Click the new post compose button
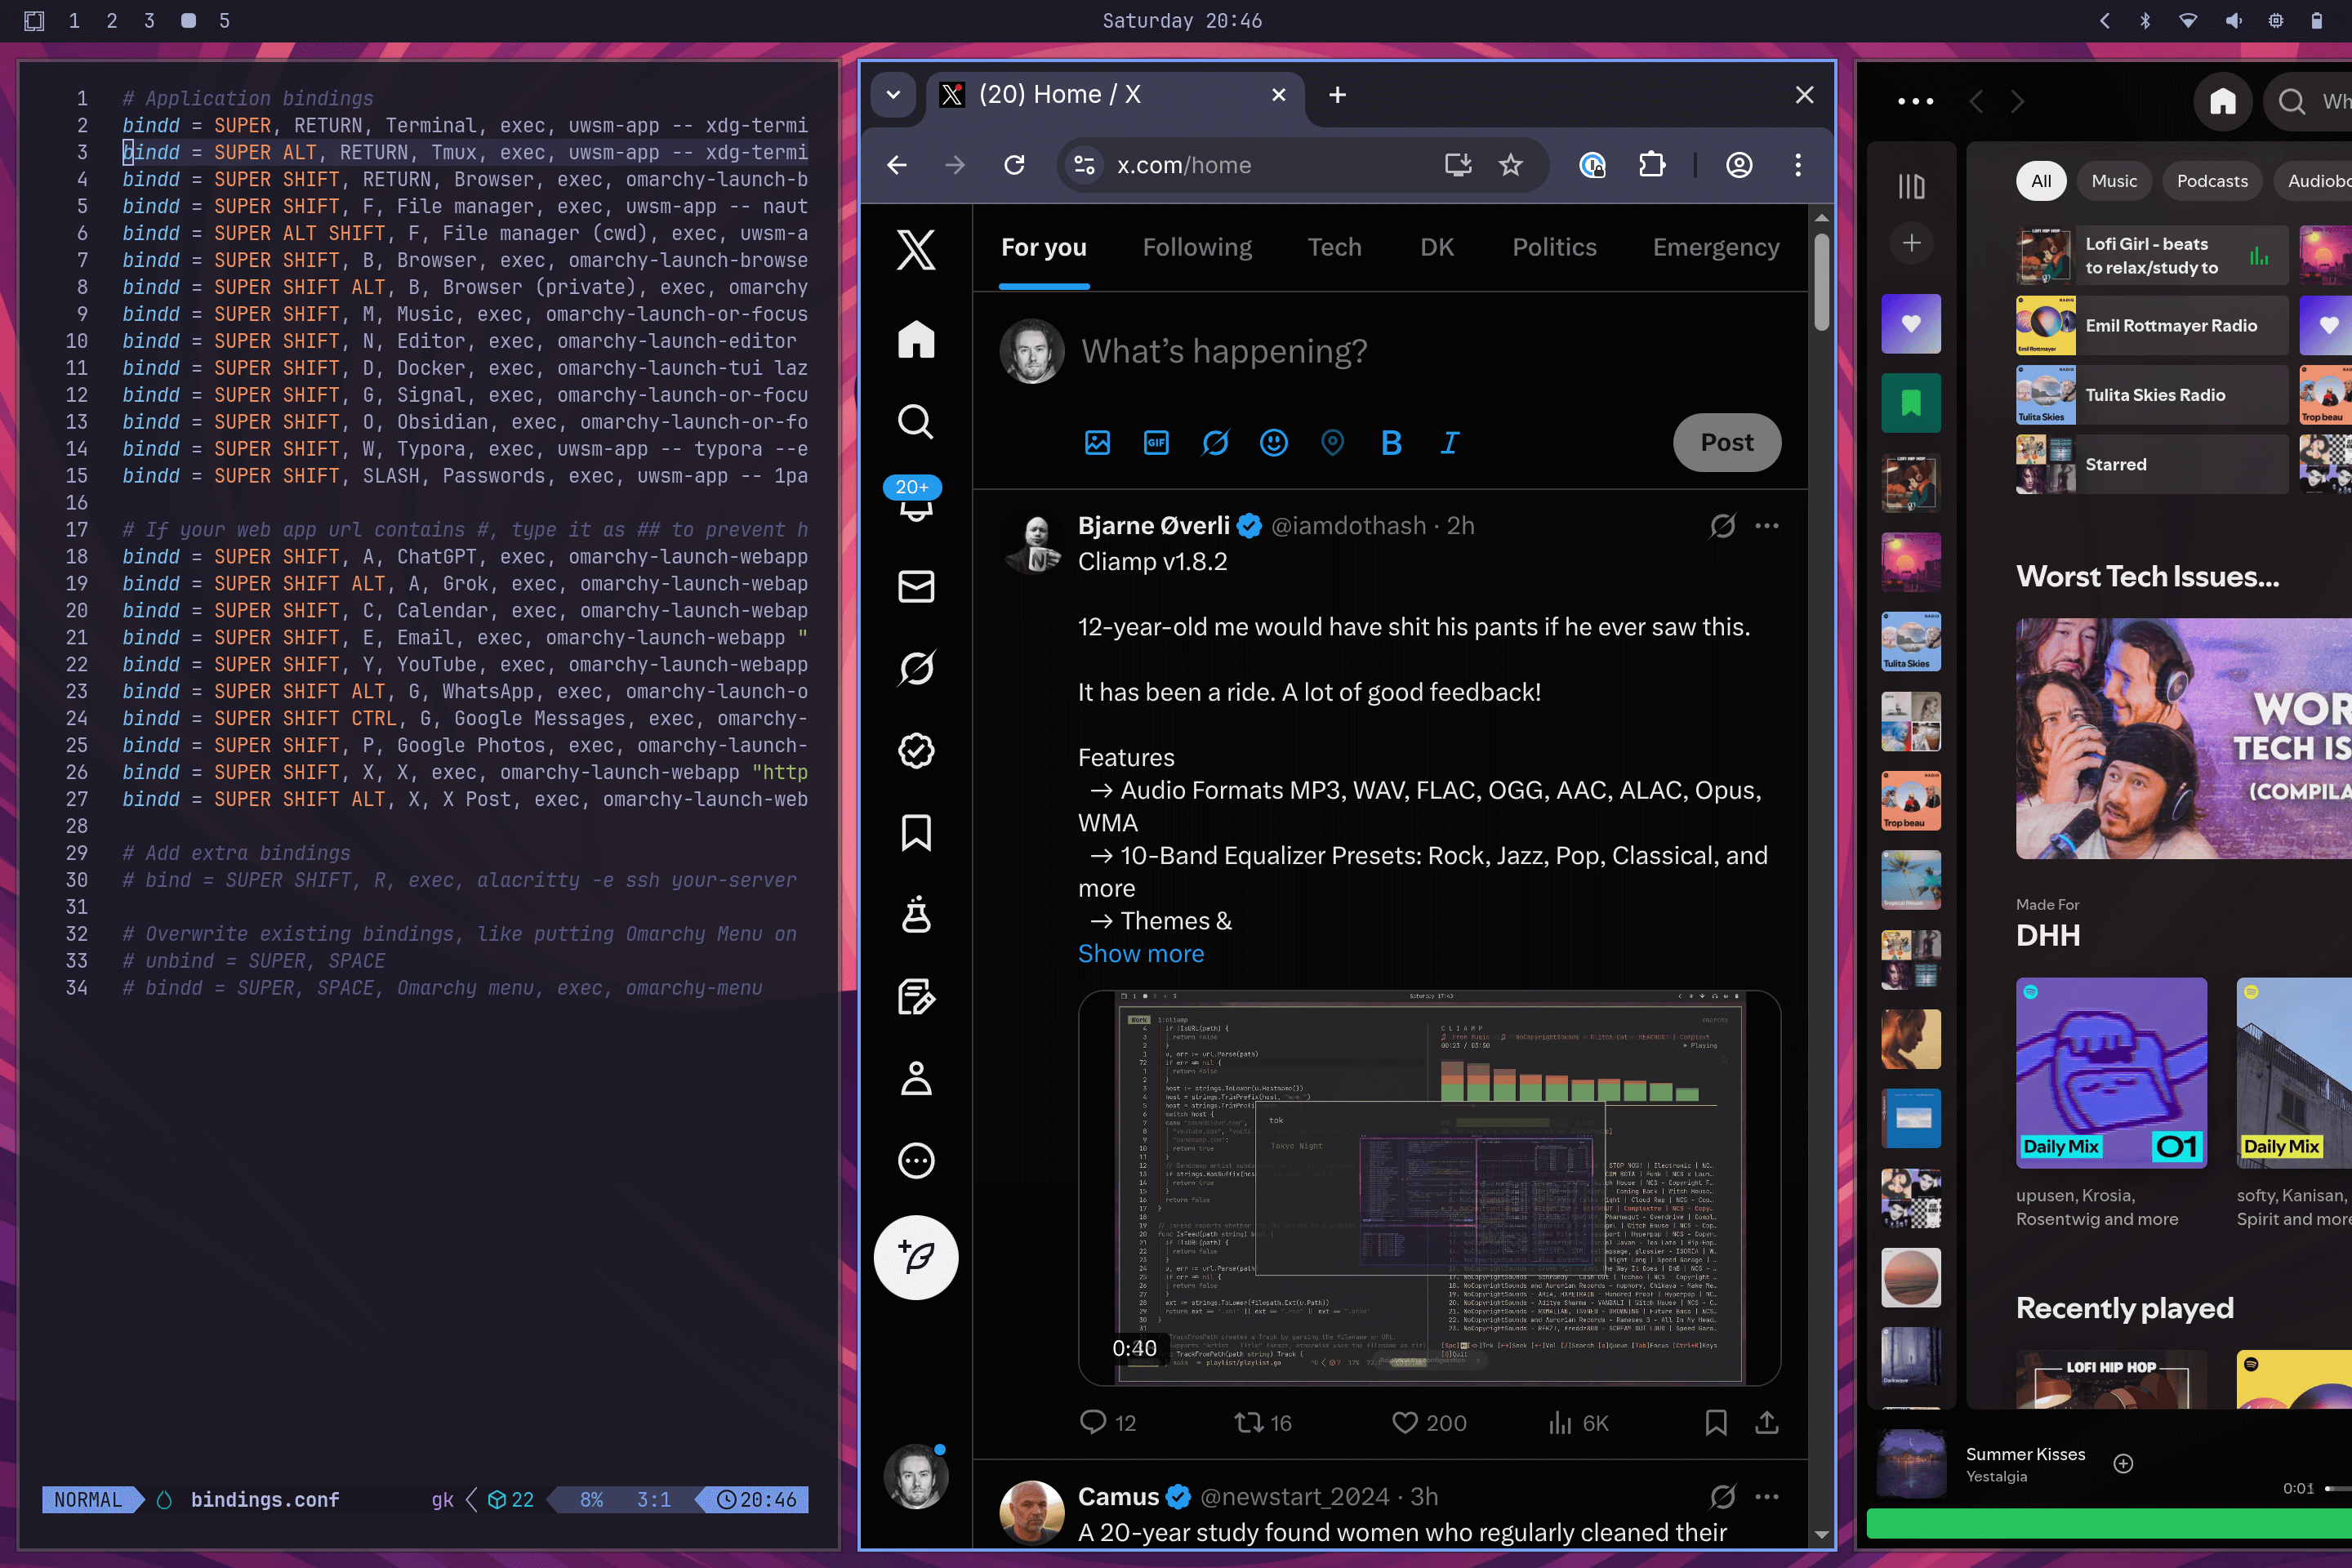 pos(915,1257)
